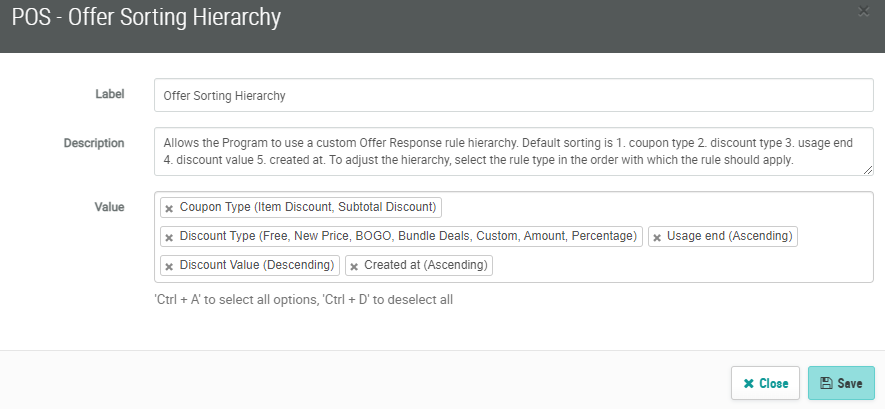Remove the Discount Type tag

click(x=169, y=237)
